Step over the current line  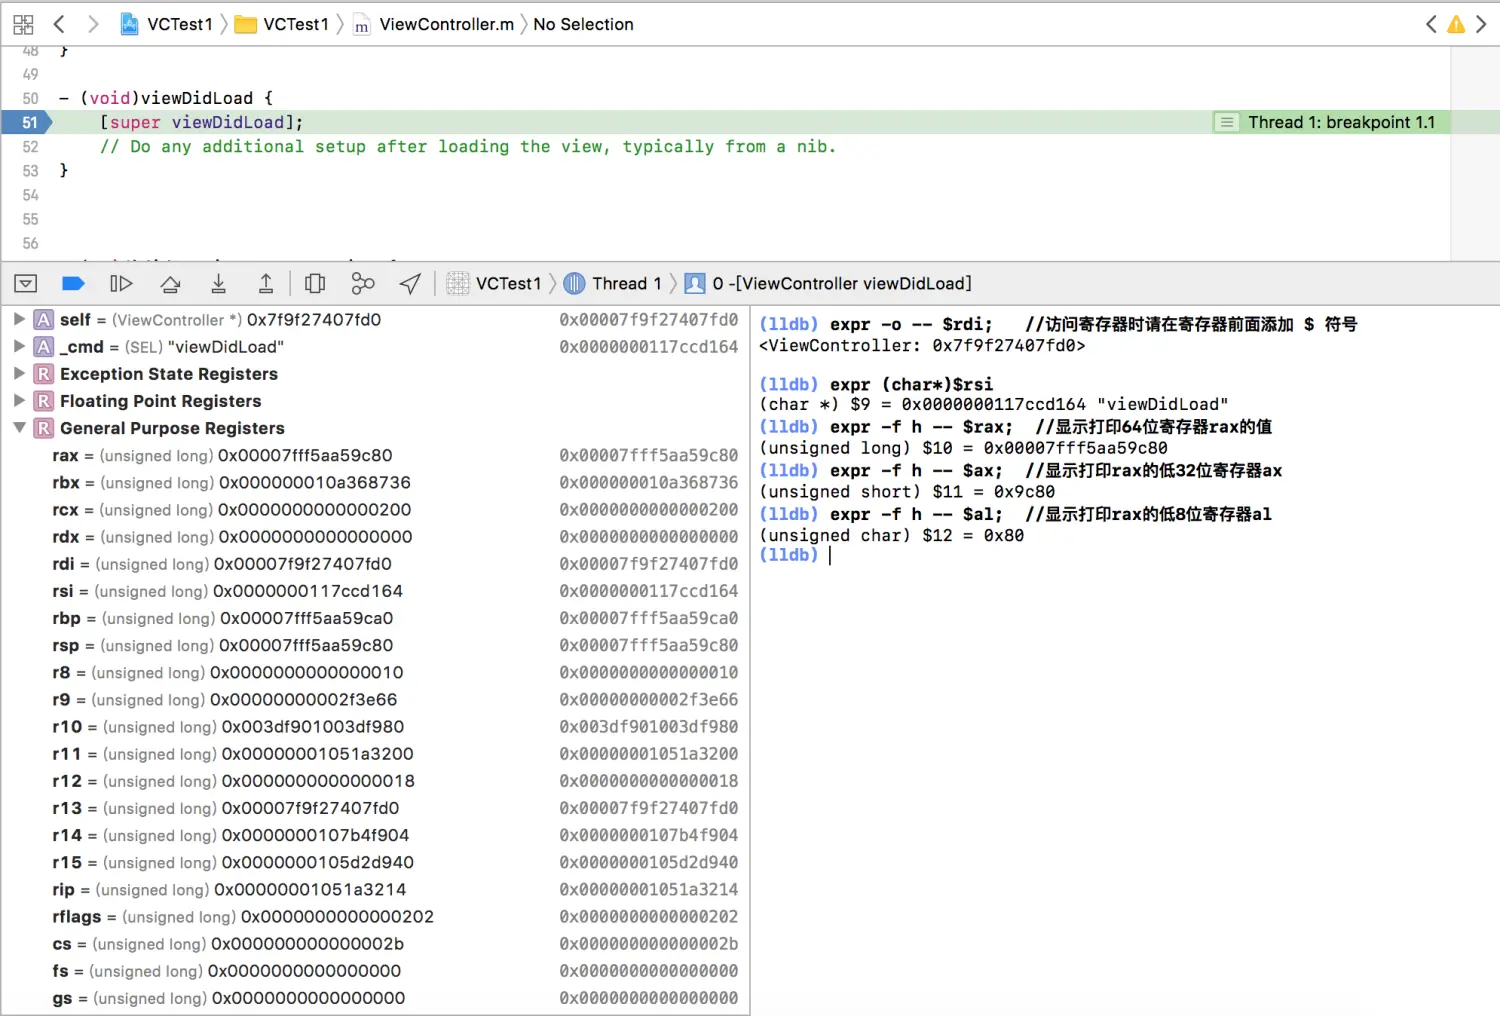[170, 284]
